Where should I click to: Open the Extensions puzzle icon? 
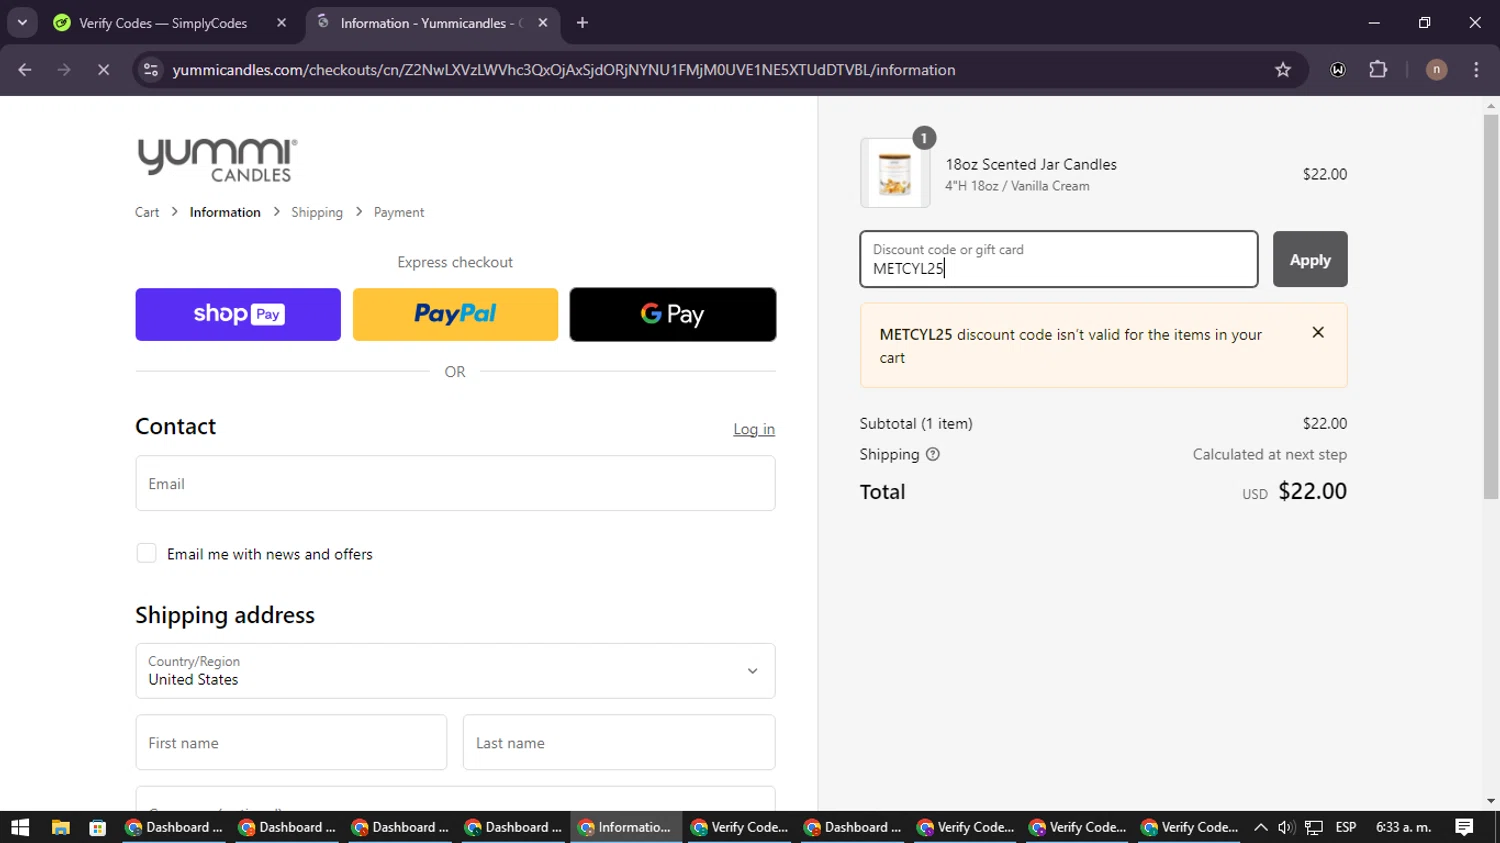click(1378, 70)
